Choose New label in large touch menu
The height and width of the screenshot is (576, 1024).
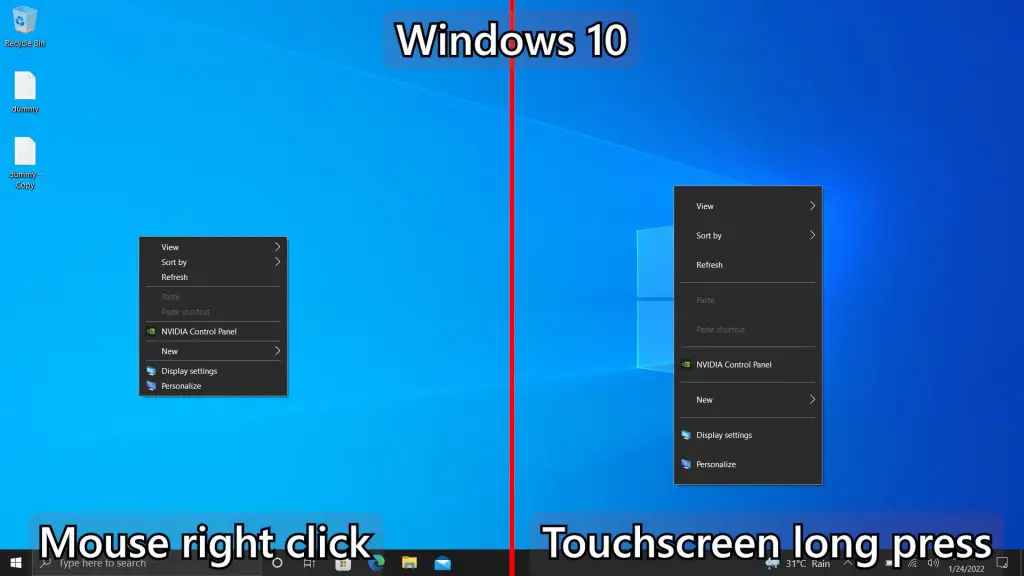pyautogui.click(x=704, y=400)
